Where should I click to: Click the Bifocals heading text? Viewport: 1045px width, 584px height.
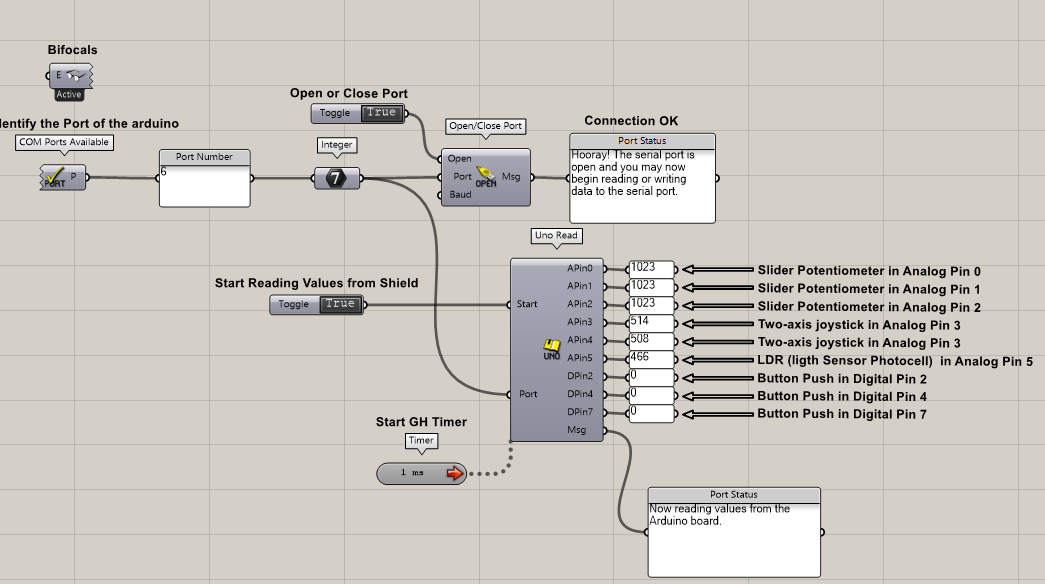tap(73, 50)
